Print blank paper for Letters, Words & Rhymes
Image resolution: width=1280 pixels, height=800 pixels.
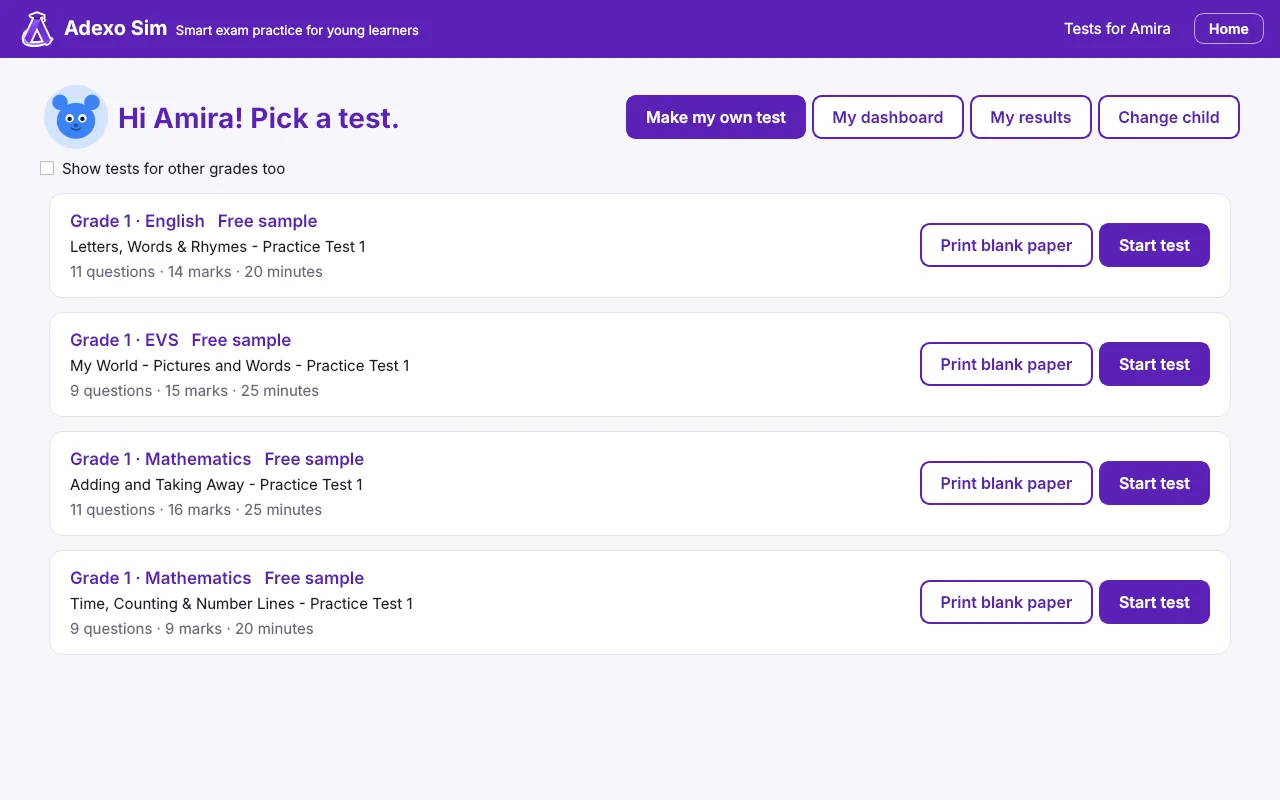coord(1006,245)
